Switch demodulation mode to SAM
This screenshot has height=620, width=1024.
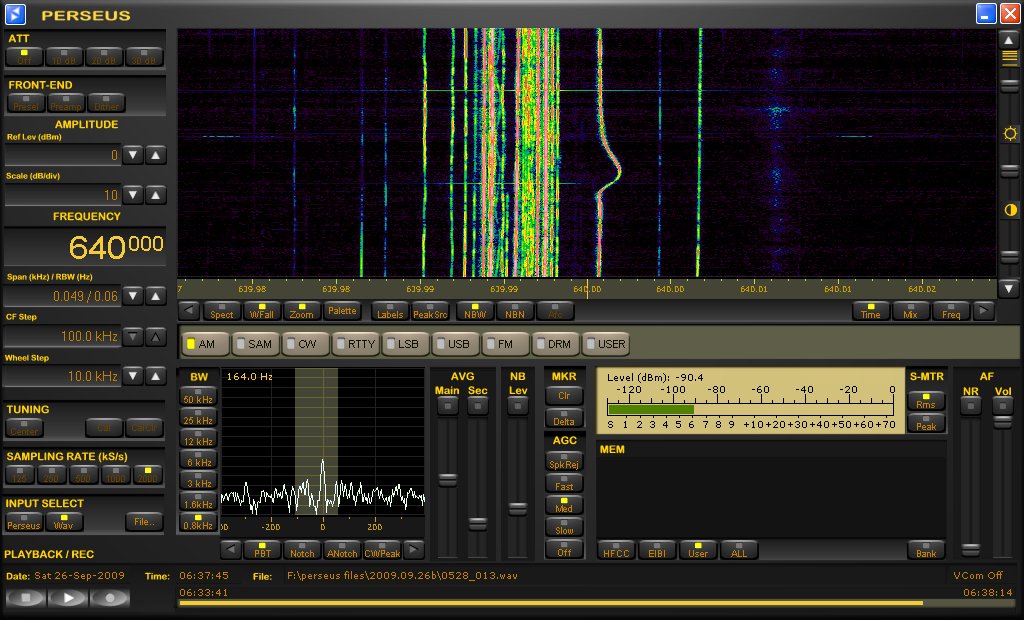[x=255, y=344]
